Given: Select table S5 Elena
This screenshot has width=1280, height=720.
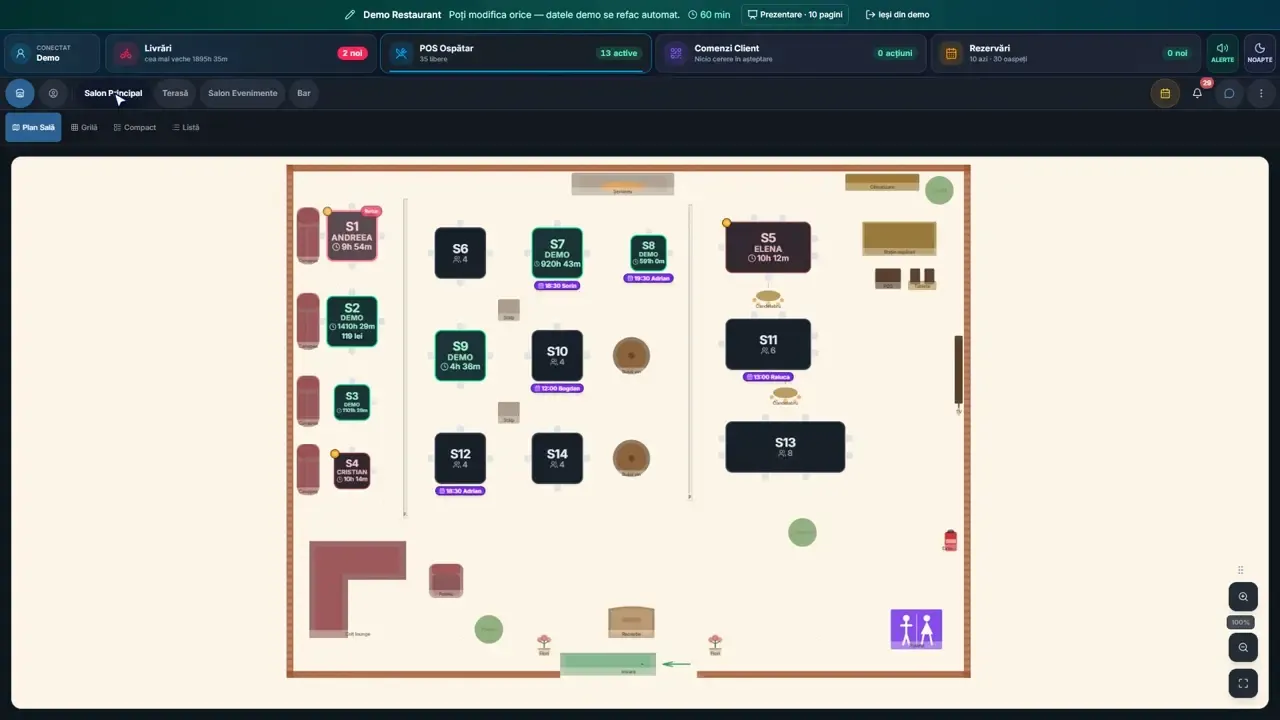Looking at the screenshot, I should [x=768, y=247].
